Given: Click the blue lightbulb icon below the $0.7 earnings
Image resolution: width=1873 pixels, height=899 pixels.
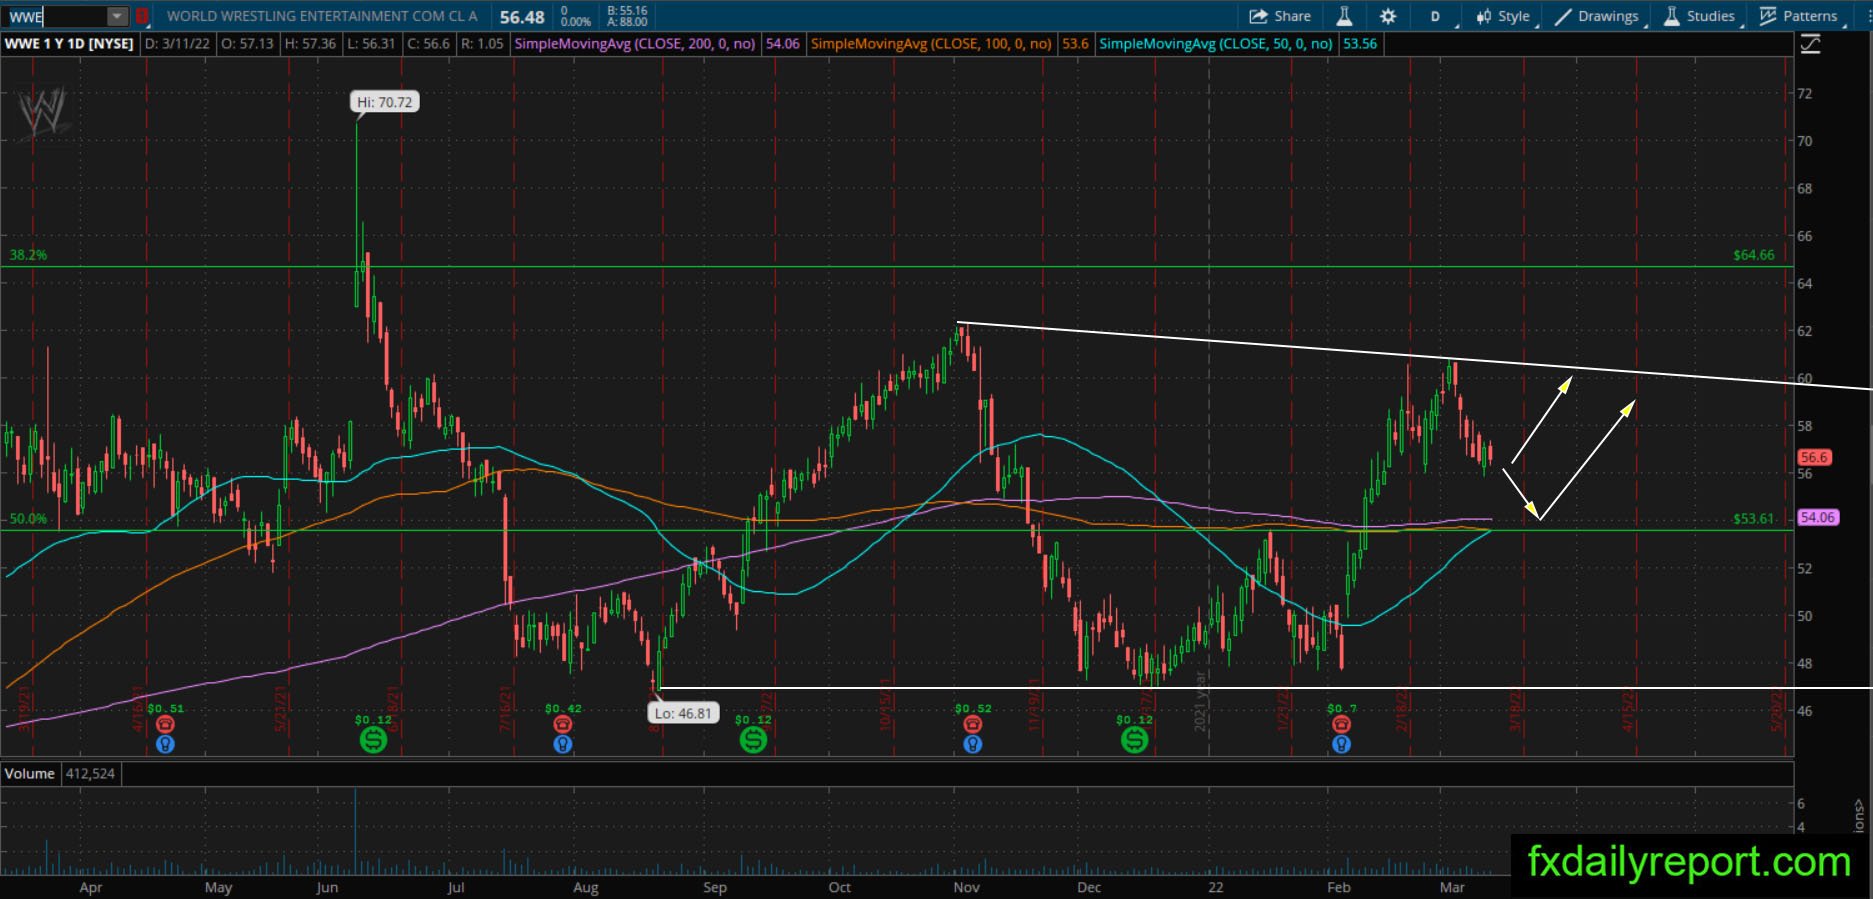Looking at the screenshot, I should point(1341,744).
